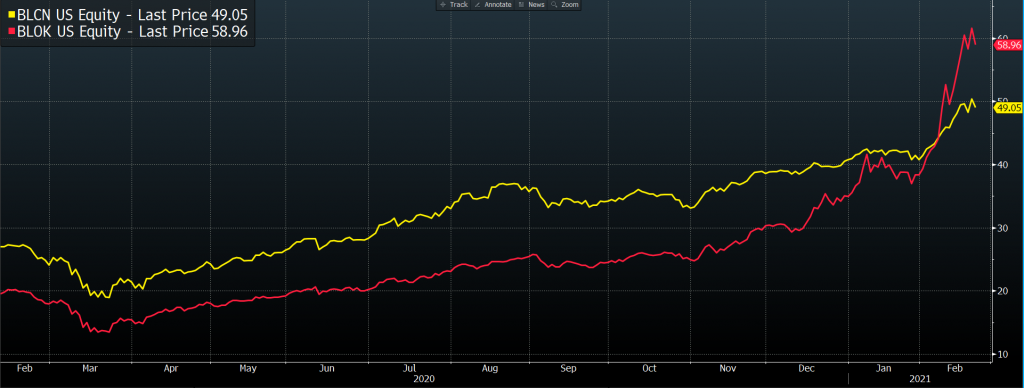1024x388 pixels.
Task: Click the Jan month label
Action: tap(884, 368)
